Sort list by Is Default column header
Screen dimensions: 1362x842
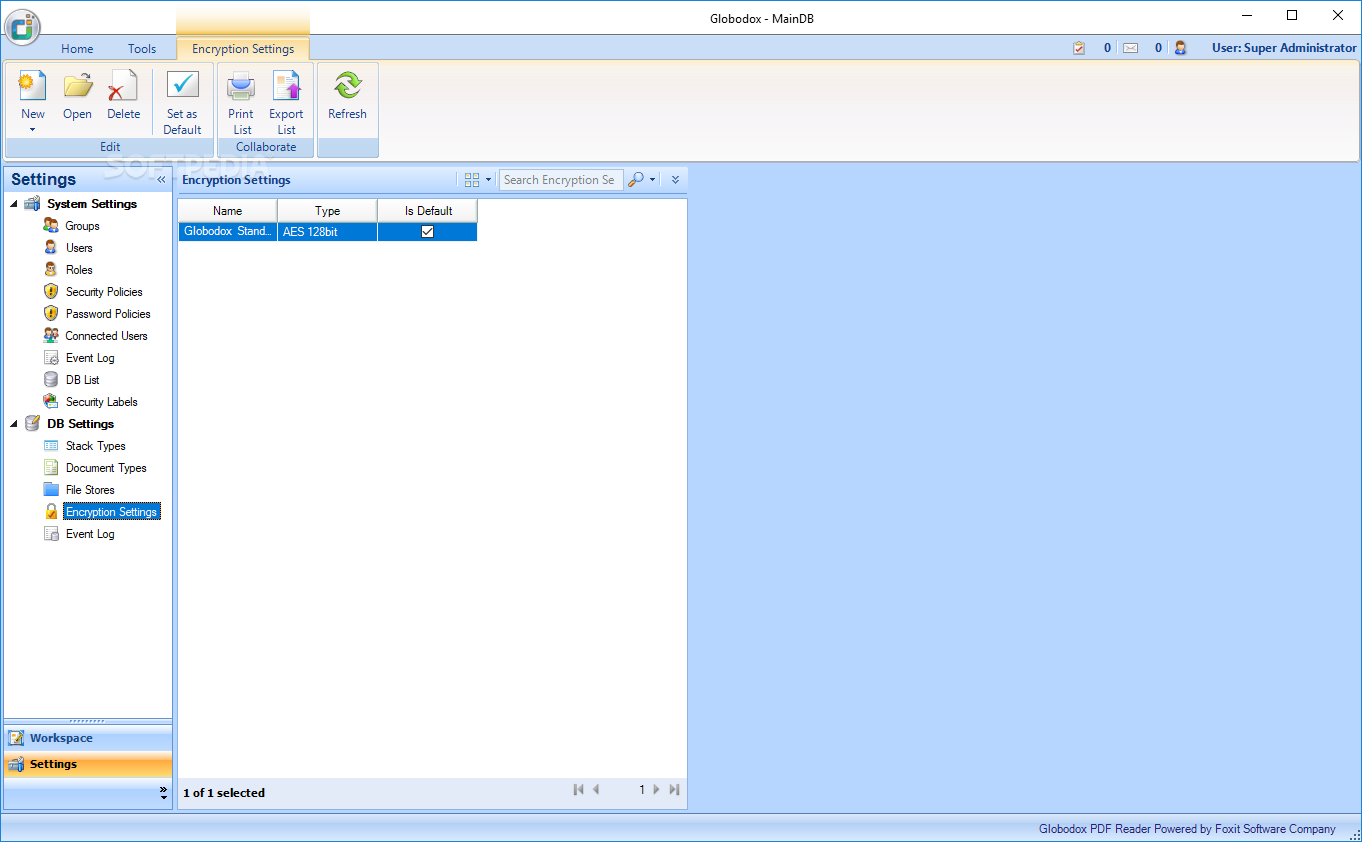tap(428, 211)
